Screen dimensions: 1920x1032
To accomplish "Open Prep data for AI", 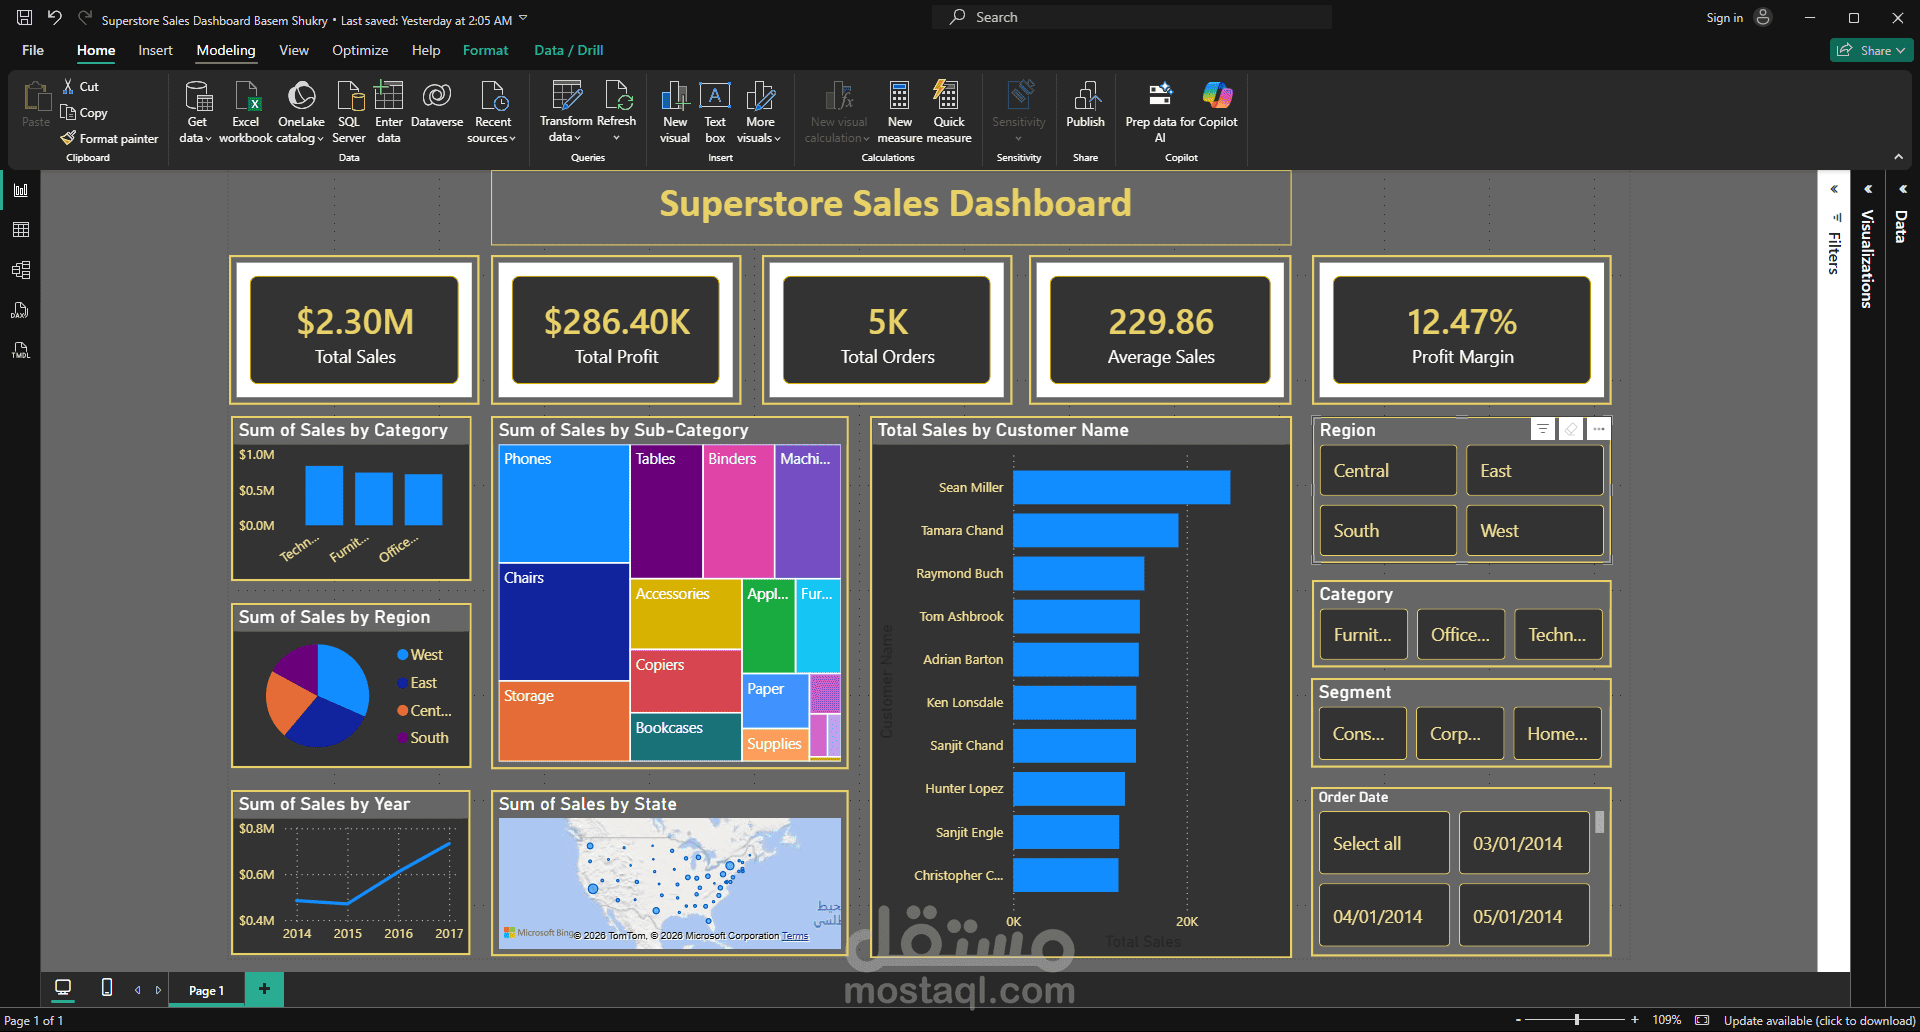I will click(x=1160, y=112).
